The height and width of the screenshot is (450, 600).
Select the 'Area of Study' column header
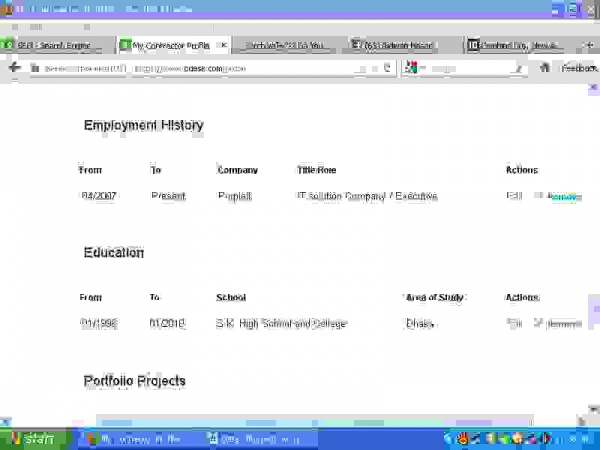435,297
